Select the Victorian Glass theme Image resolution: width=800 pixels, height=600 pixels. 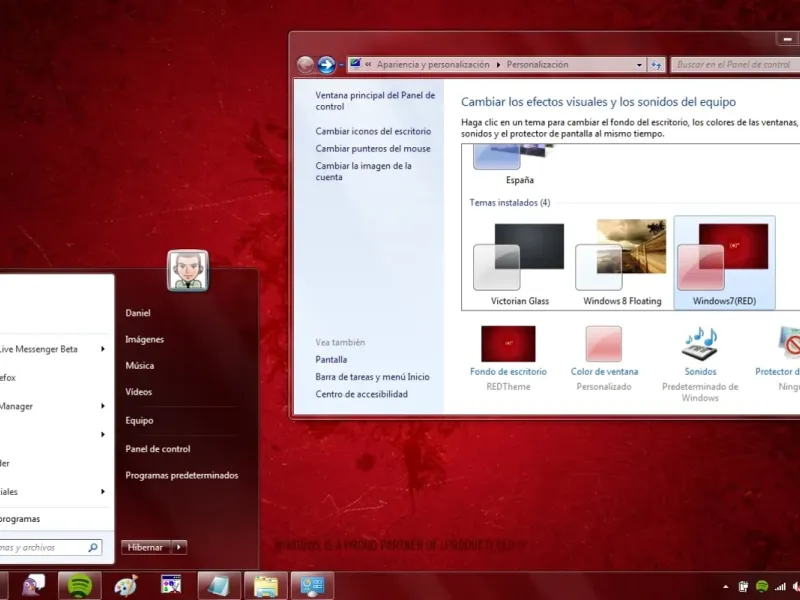tap(519, 263)
